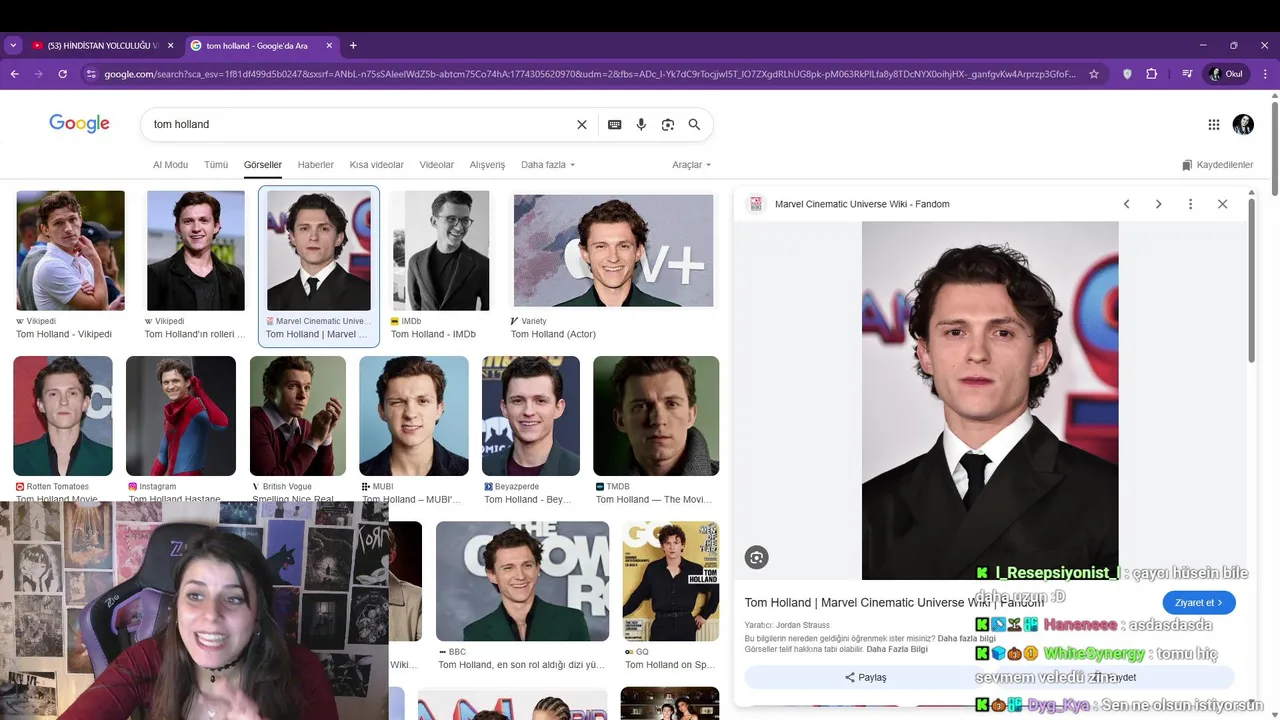
Task: Expand Daha fazla dropdown
Action: (548, 165)
